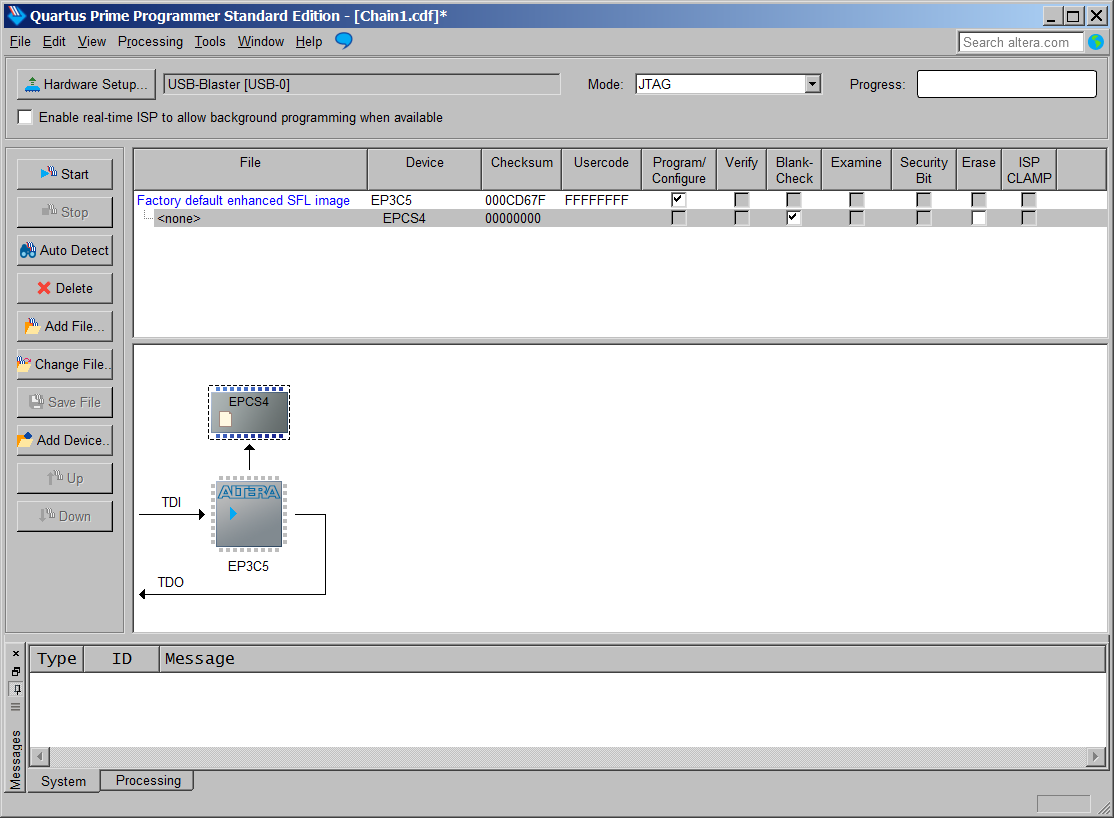The image size is (1114, 818).
Task: Click the Verify column header
Action: click(741, 169)
